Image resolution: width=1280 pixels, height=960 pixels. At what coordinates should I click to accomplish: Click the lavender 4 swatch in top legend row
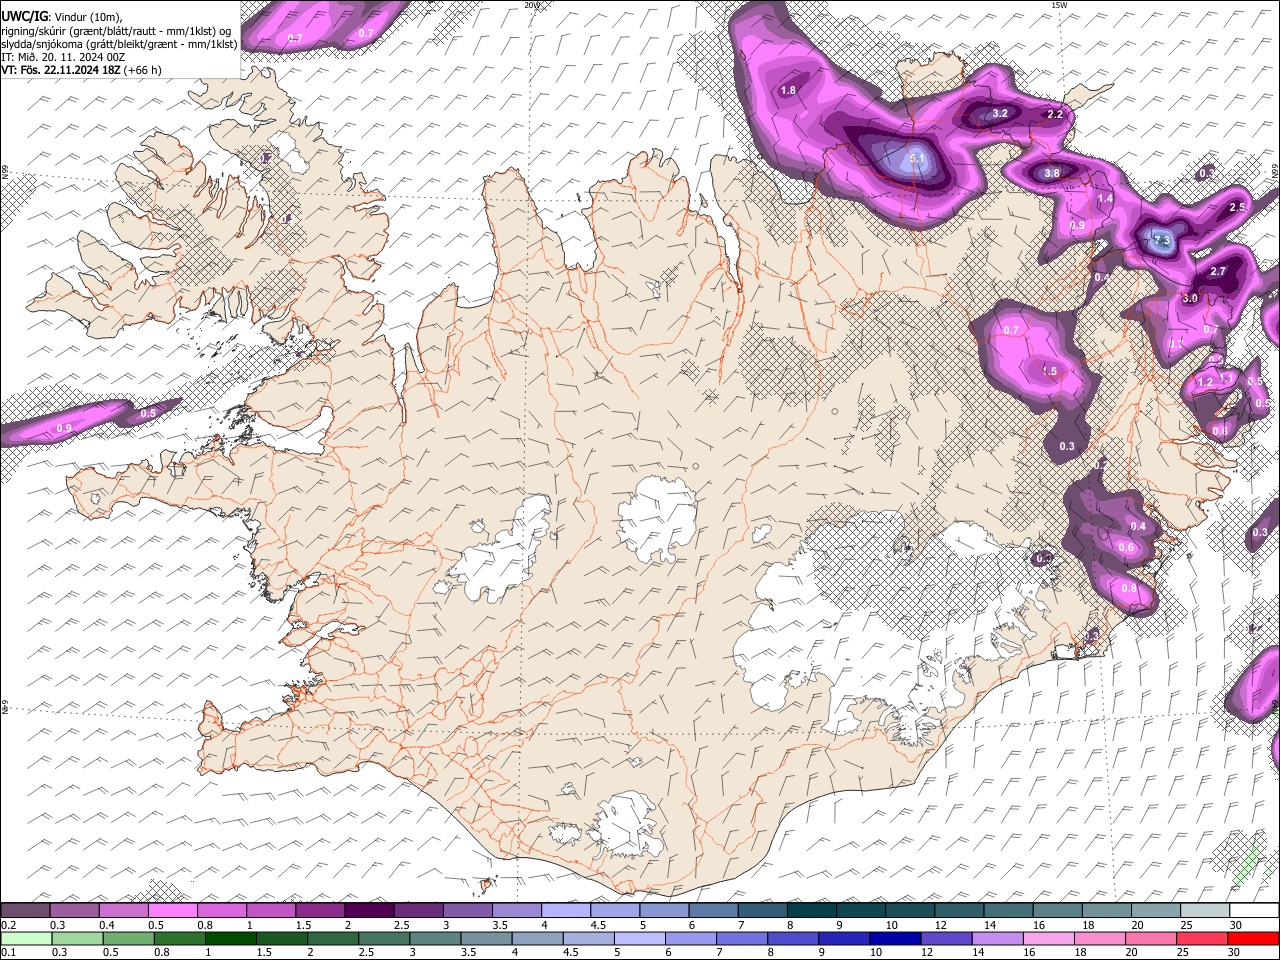pos(566,911)
